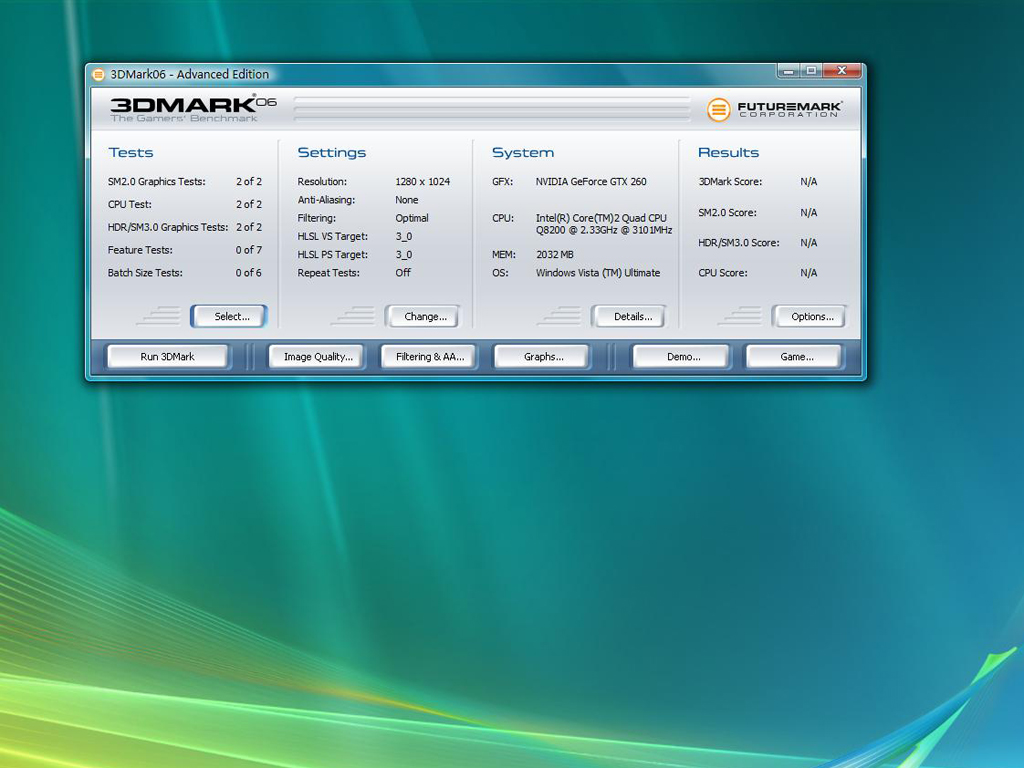Click the CPU Test label

130,205
